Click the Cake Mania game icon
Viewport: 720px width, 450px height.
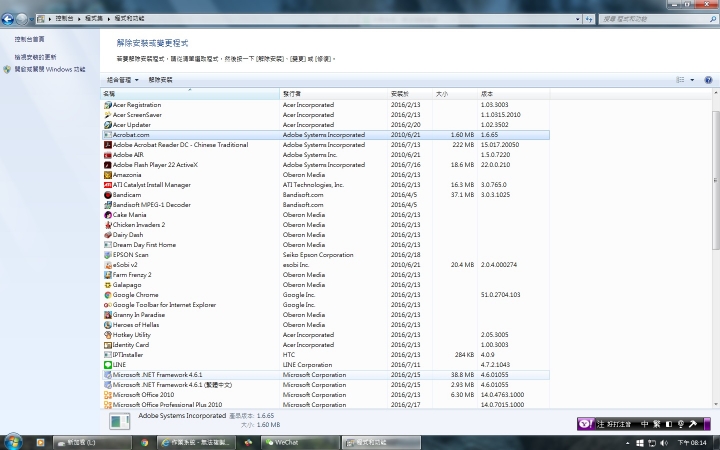click(108, 215)
